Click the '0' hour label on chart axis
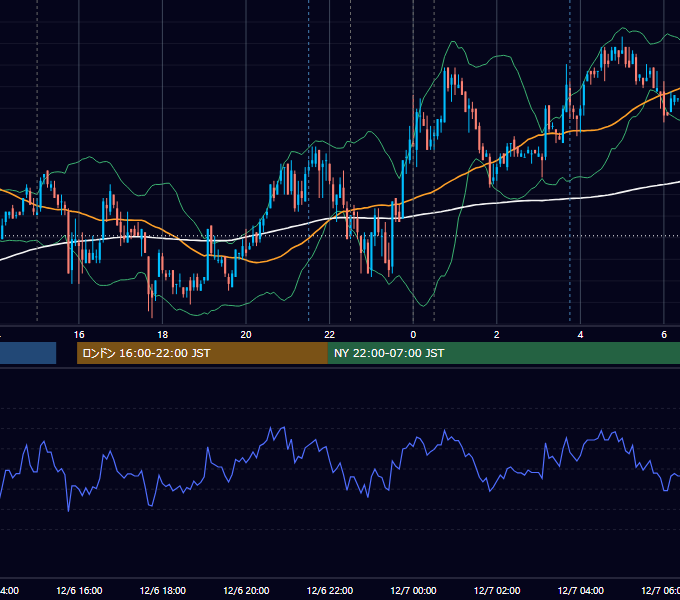680x600 pixels. (x=413, y=334)
